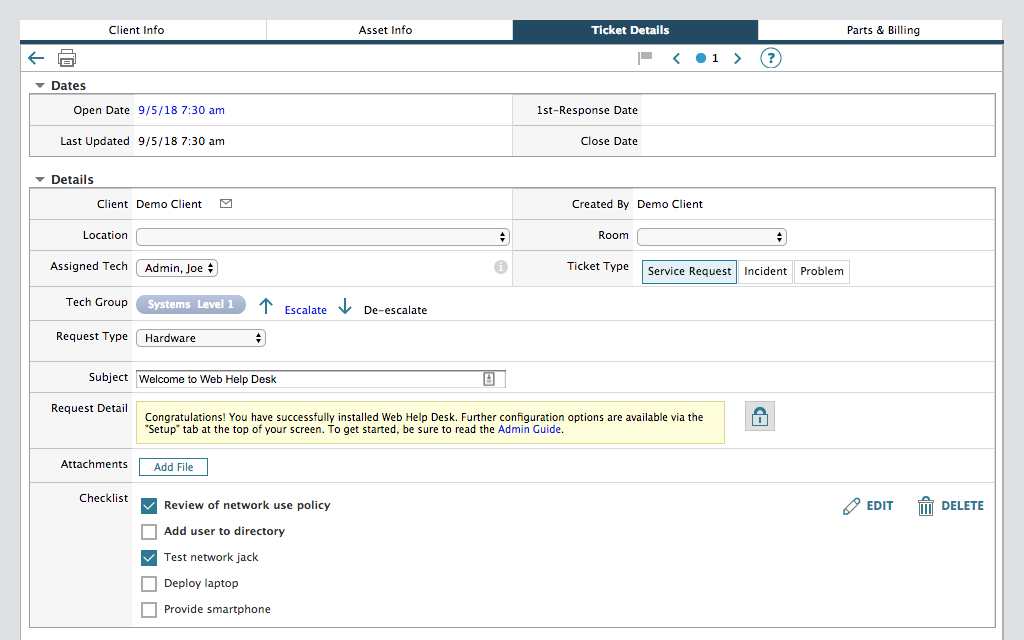
Task: Open the checklist EDIT pencil icon
Action: pyautogui.click(x=851, y=505)
